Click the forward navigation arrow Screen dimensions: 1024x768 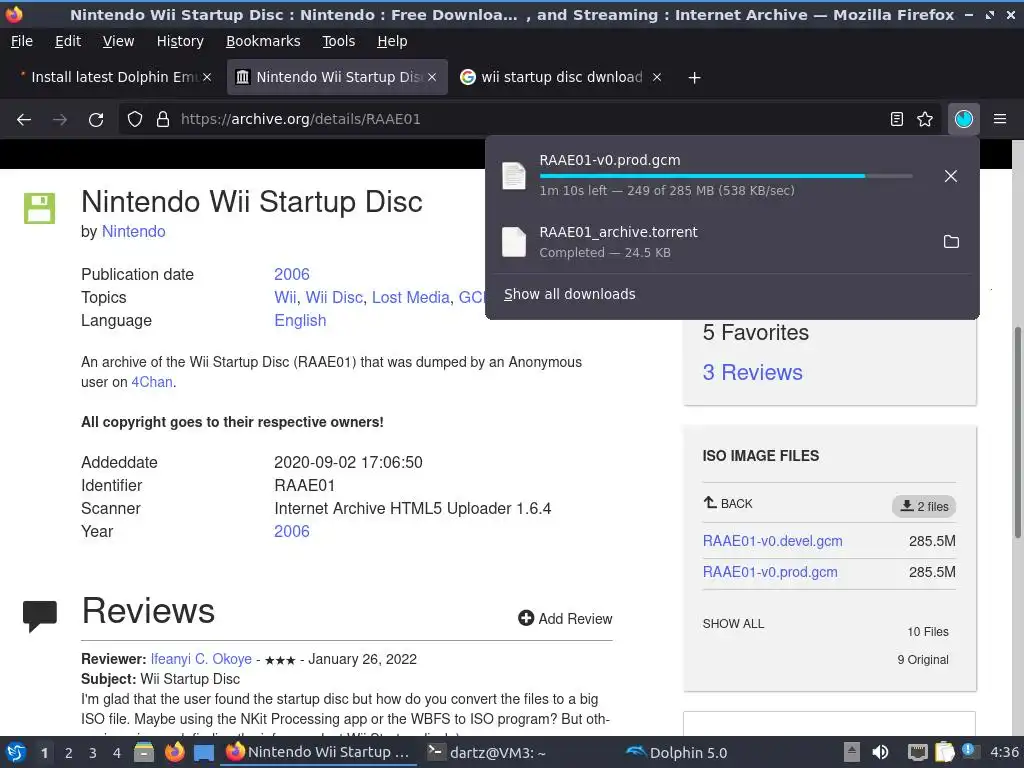60,119
